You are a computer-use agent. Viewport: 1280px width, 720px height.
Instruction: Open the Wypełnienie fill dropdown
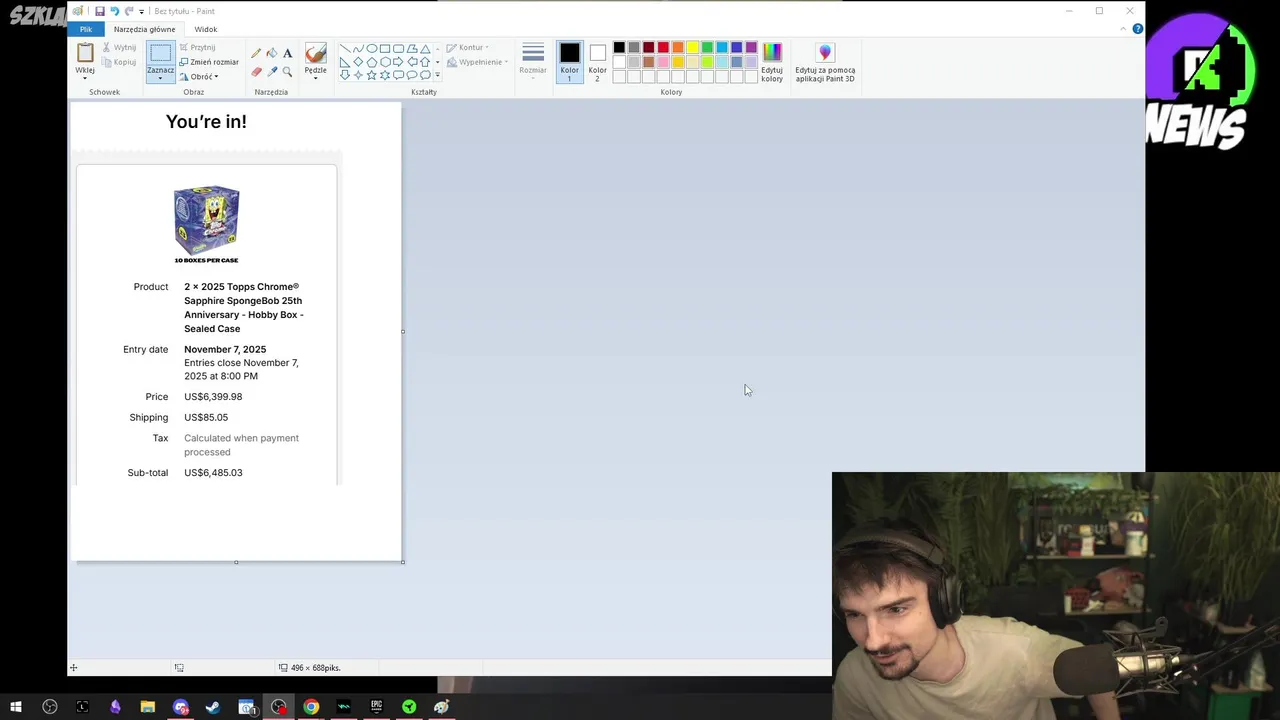pos(478,62)
